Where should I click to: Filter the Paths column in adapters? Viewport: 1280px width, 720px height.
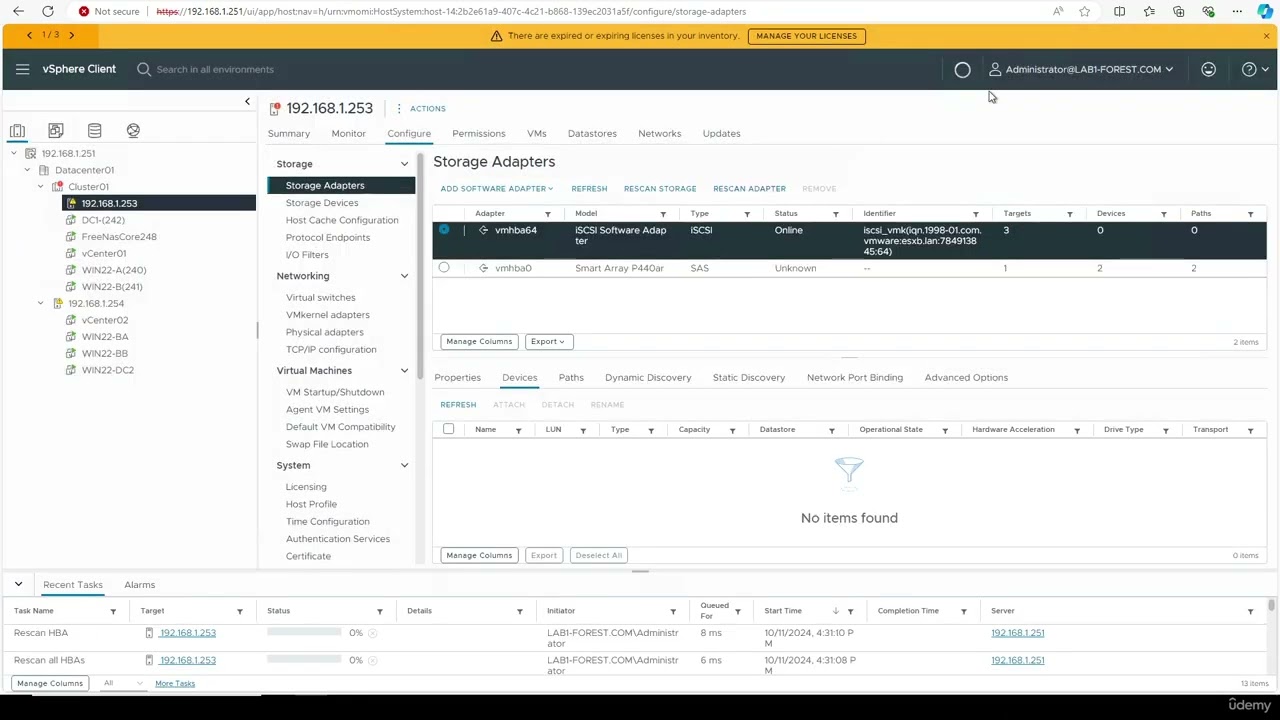coord(1250,214)
